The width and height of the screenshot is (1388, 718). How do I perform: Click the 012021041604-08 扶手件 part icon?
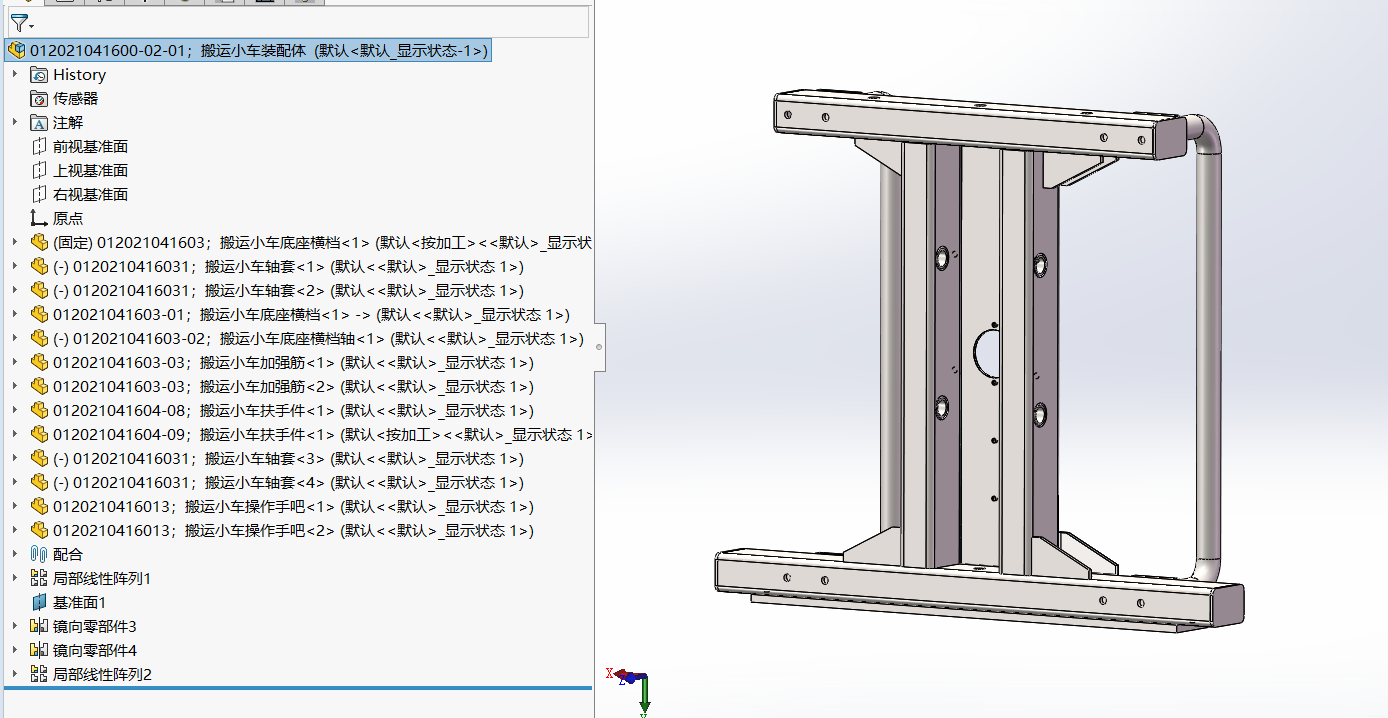tap(39, 411)
